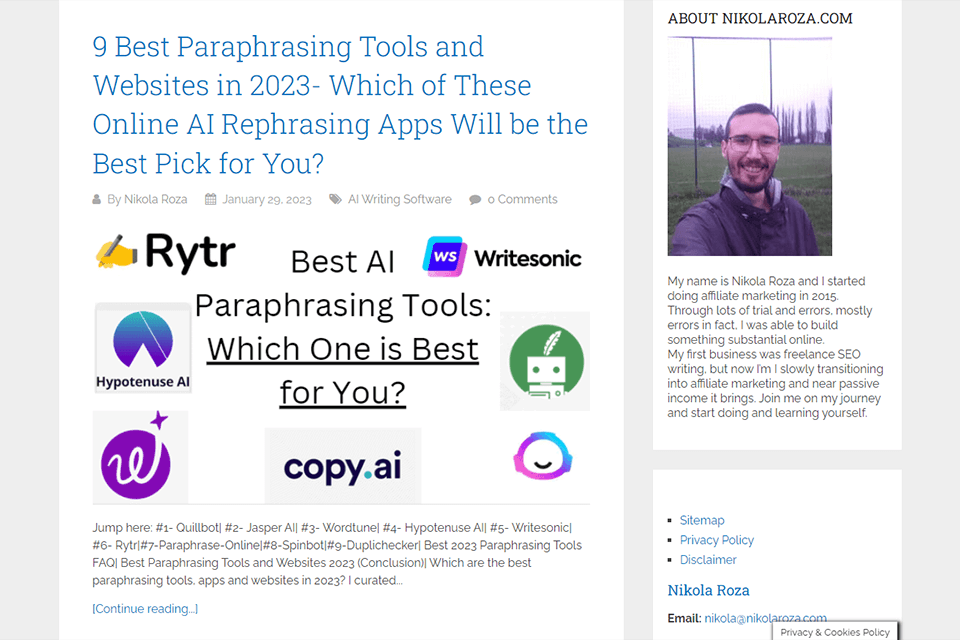
Task: Click the Jasper smiley face logo
Action: pyautogui.click(x=543, y=455)
